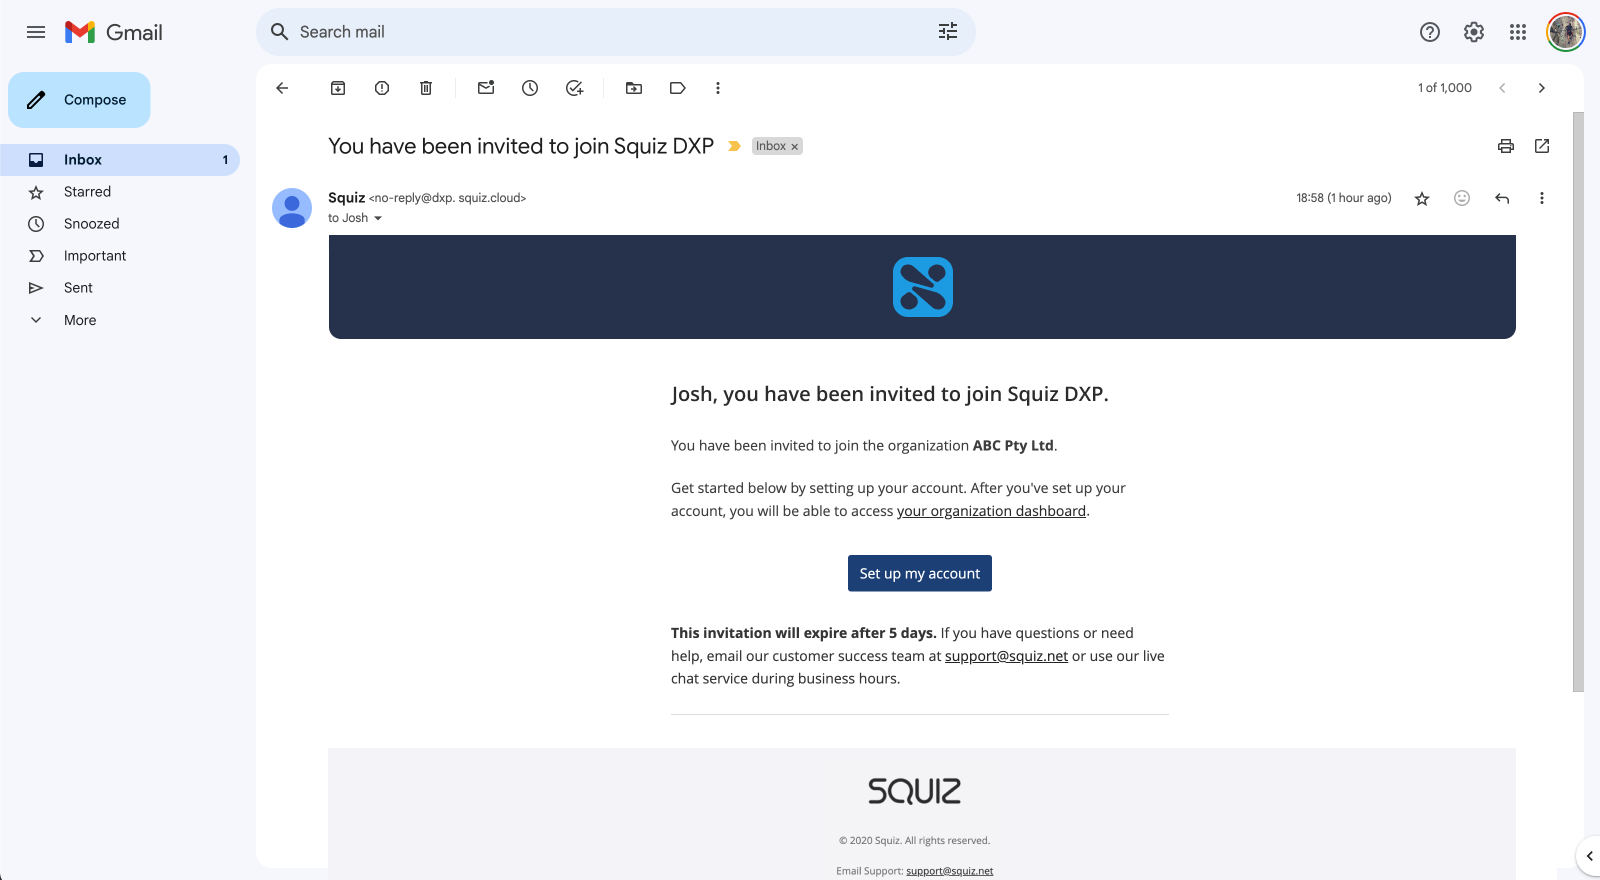Viewport: 1600px width, 880px height.
Task: Click the vertical scrollbar of the email
Action: click(1578, 400)
